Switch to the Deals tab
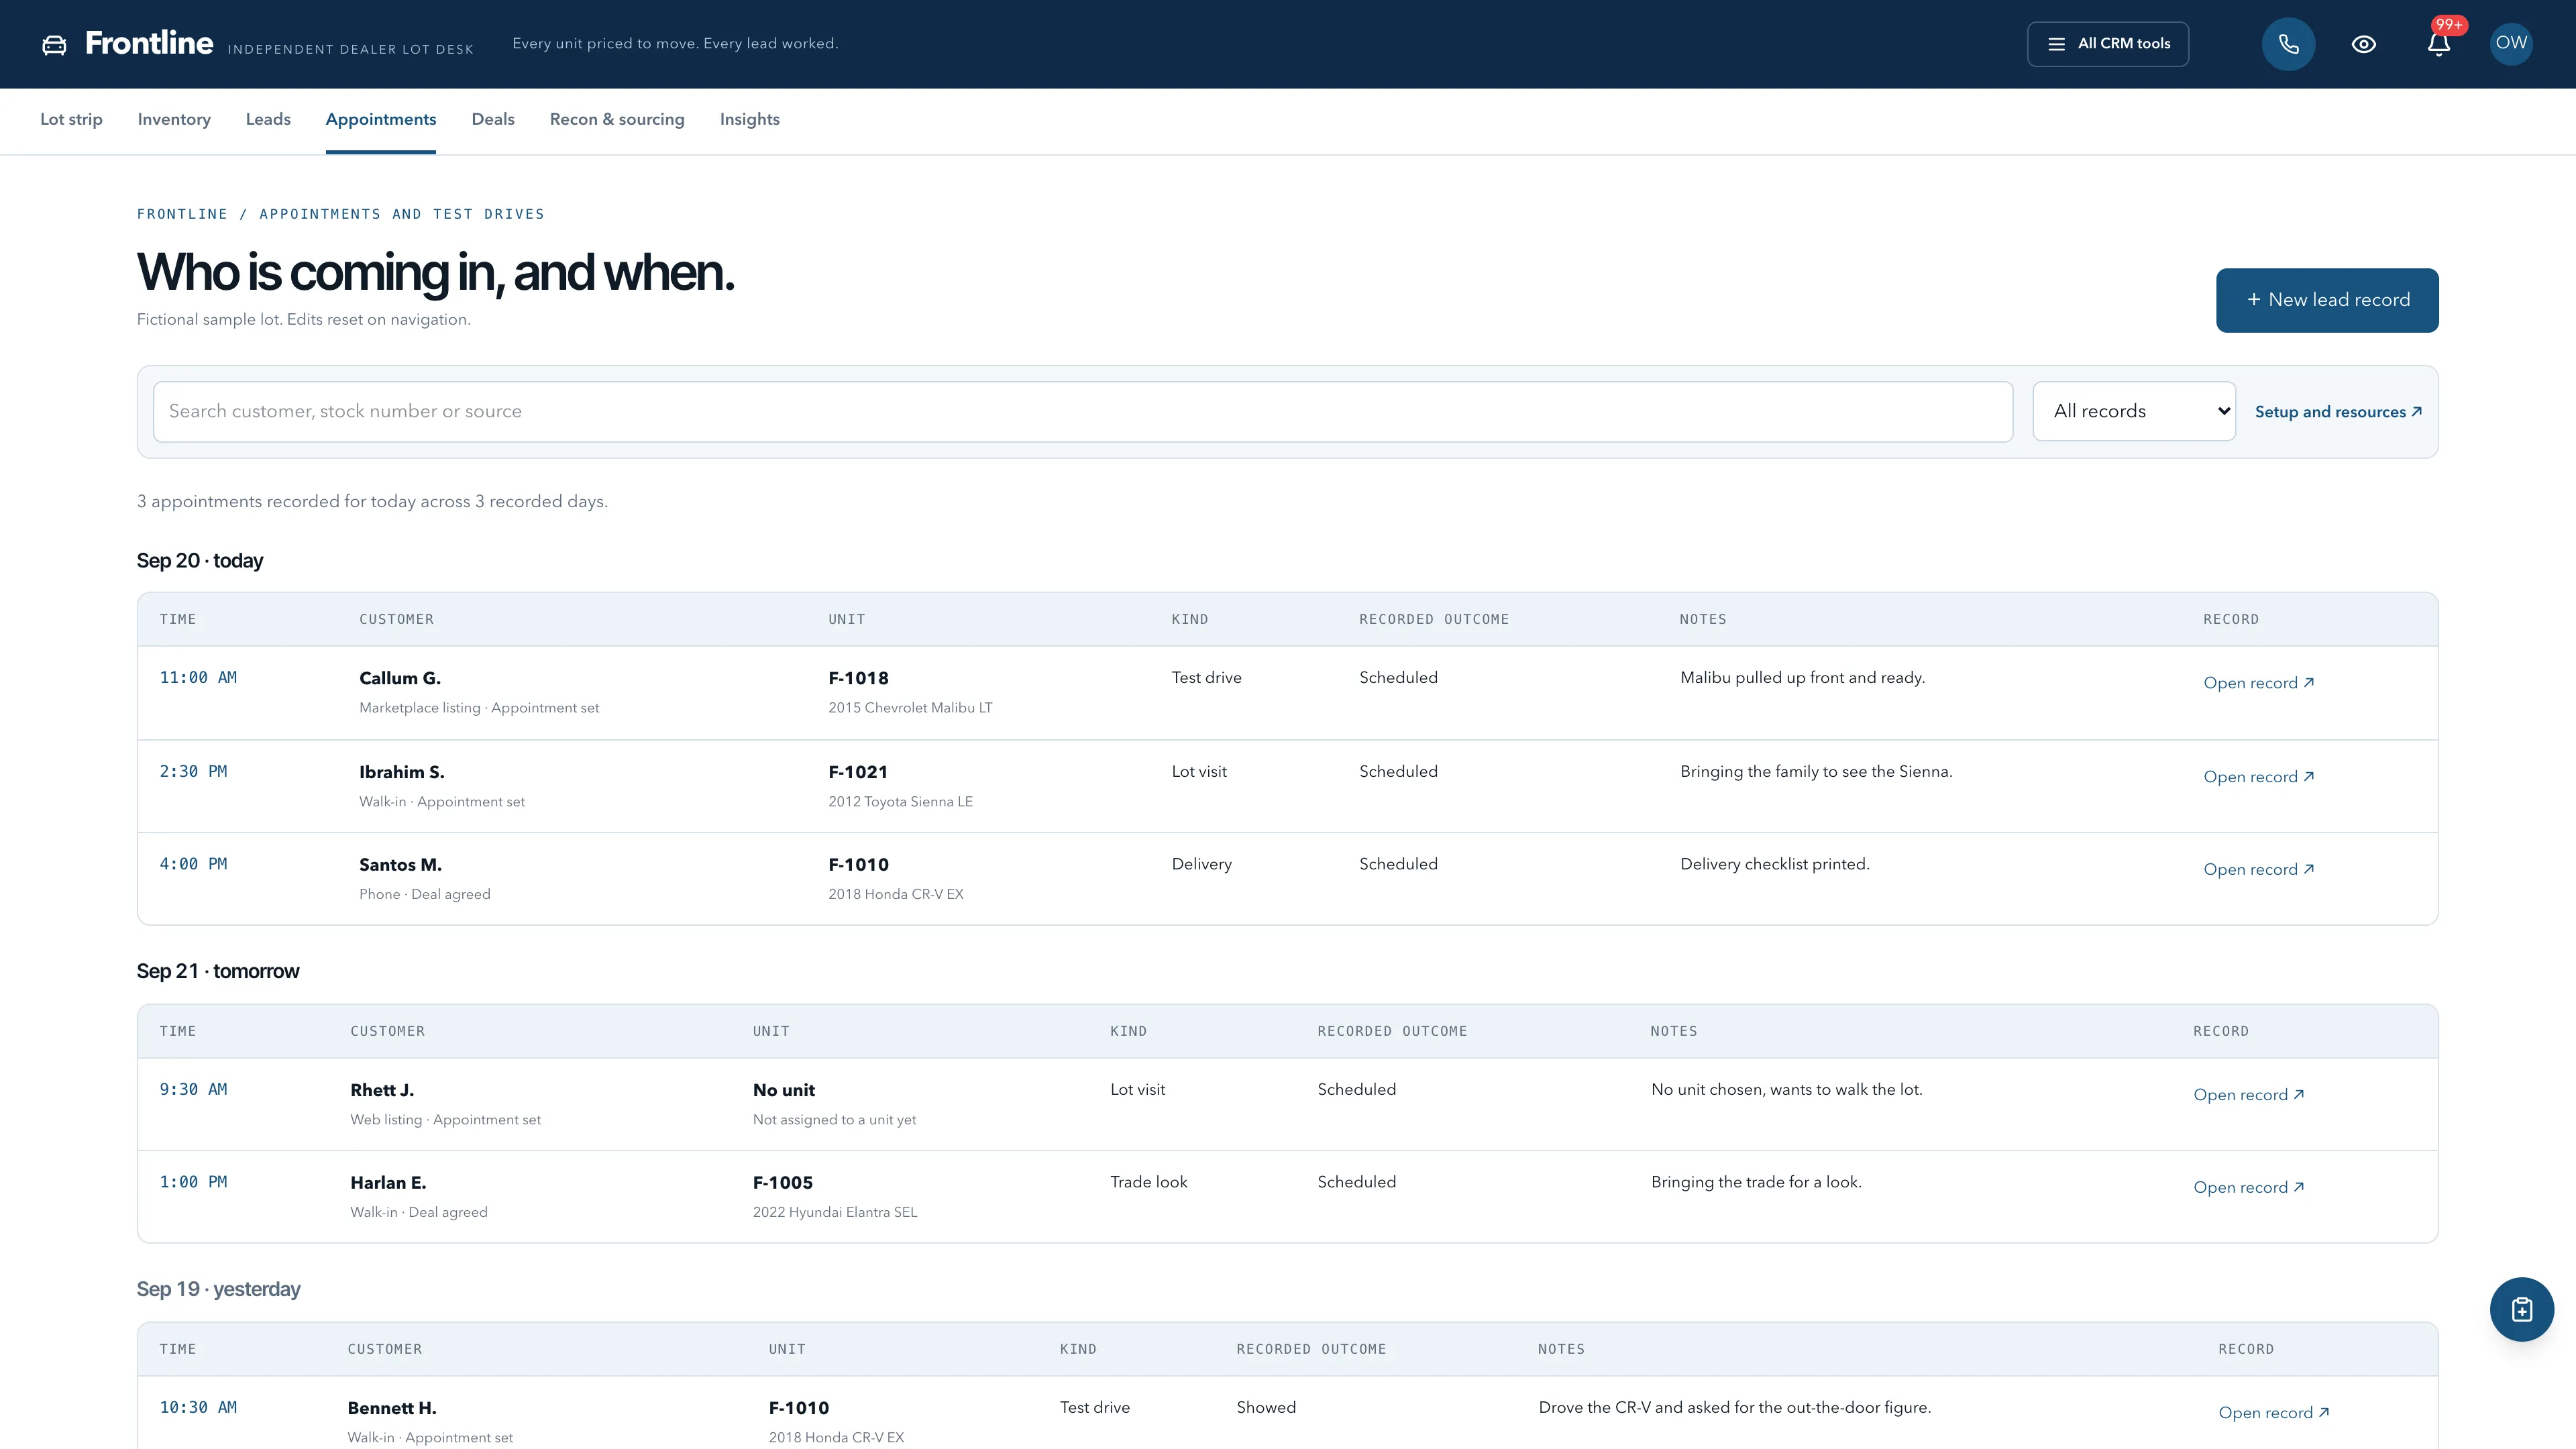This screenshot has height=1449, width=2576. click(493, 119)
